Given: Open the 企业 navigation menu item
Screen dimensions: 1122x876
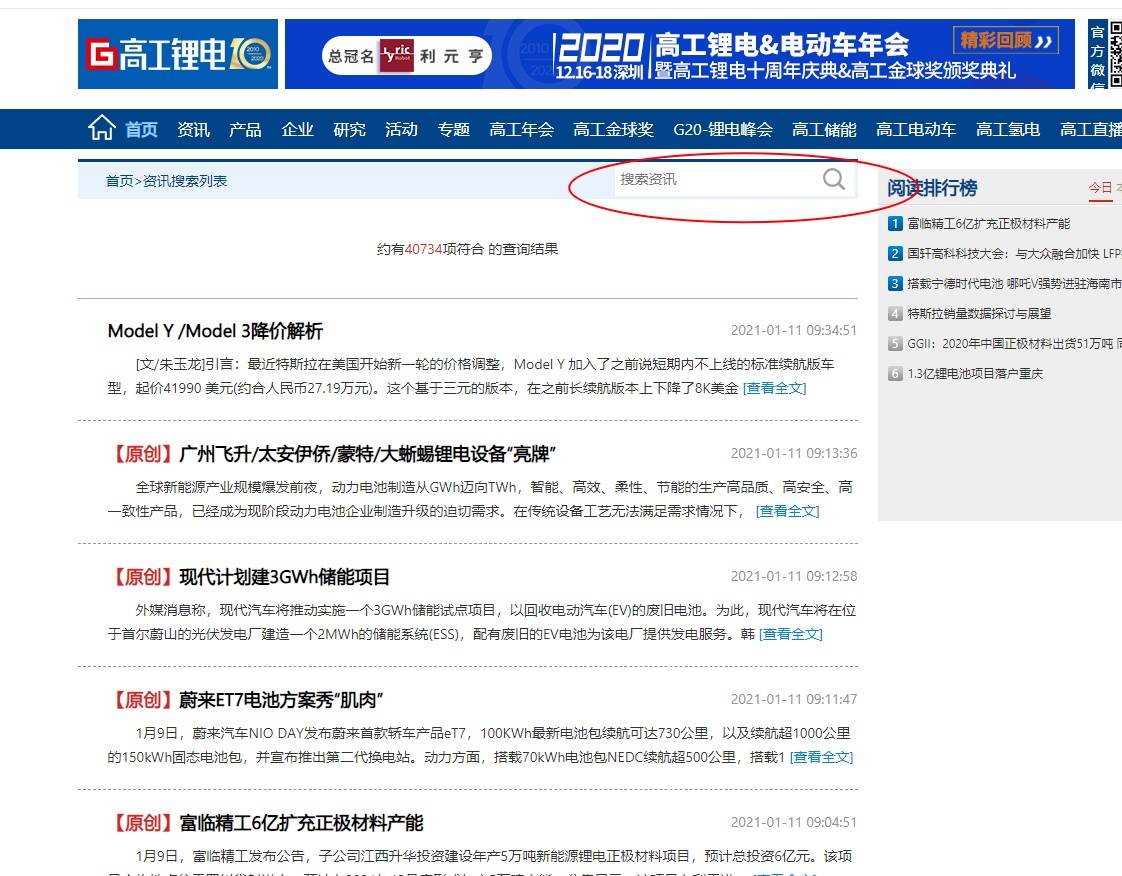Looking at the screenshot, I should tap(298, 130).
